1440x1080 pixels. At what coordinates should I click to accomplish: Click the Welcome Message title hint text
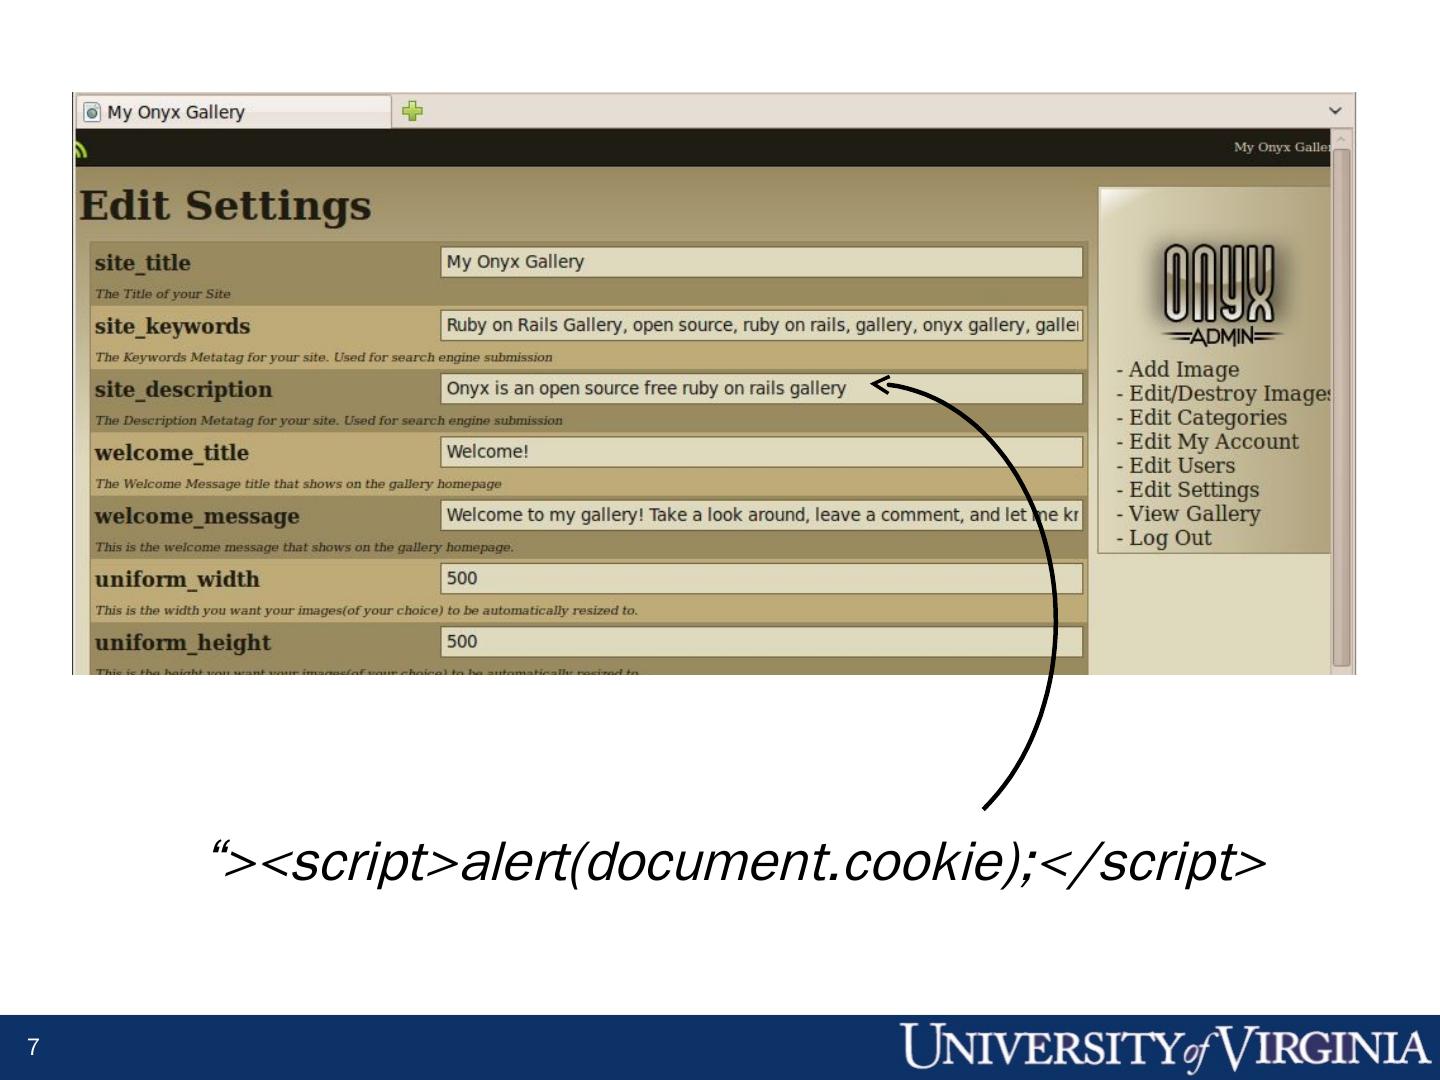(298, 484)
